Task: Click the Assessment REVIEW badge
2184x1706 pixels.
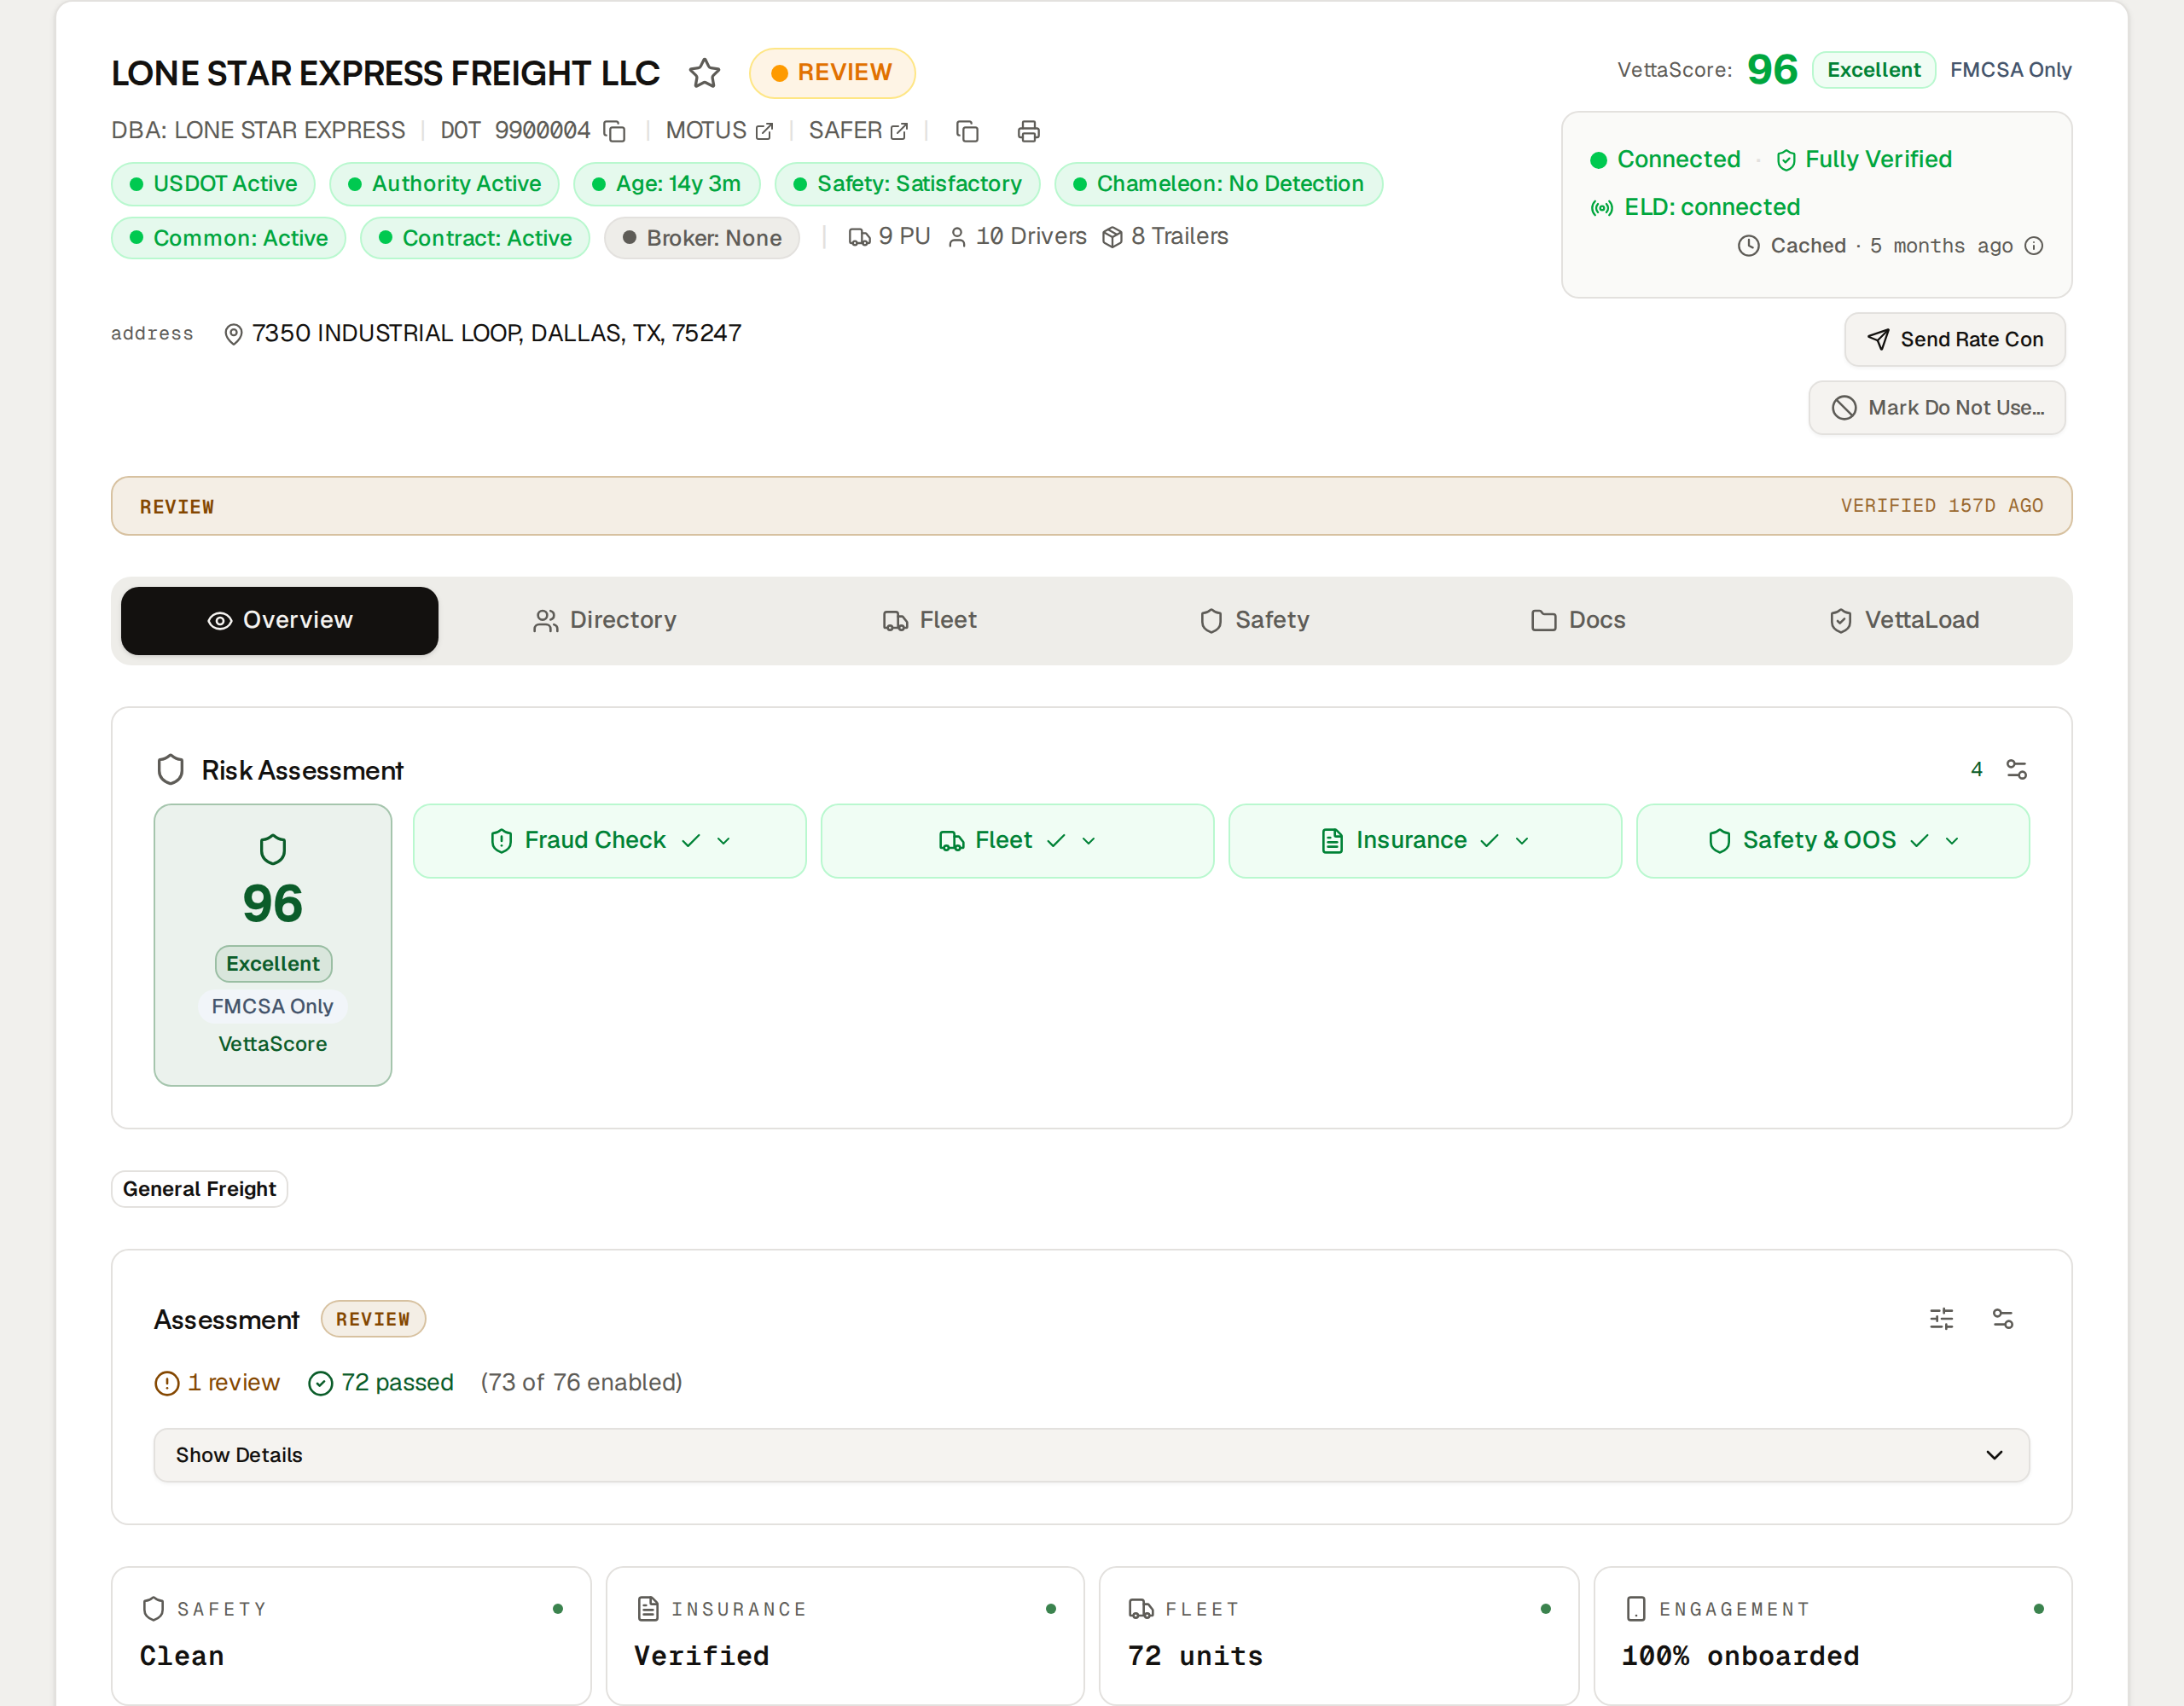Action: click(x=373, y=1320)
